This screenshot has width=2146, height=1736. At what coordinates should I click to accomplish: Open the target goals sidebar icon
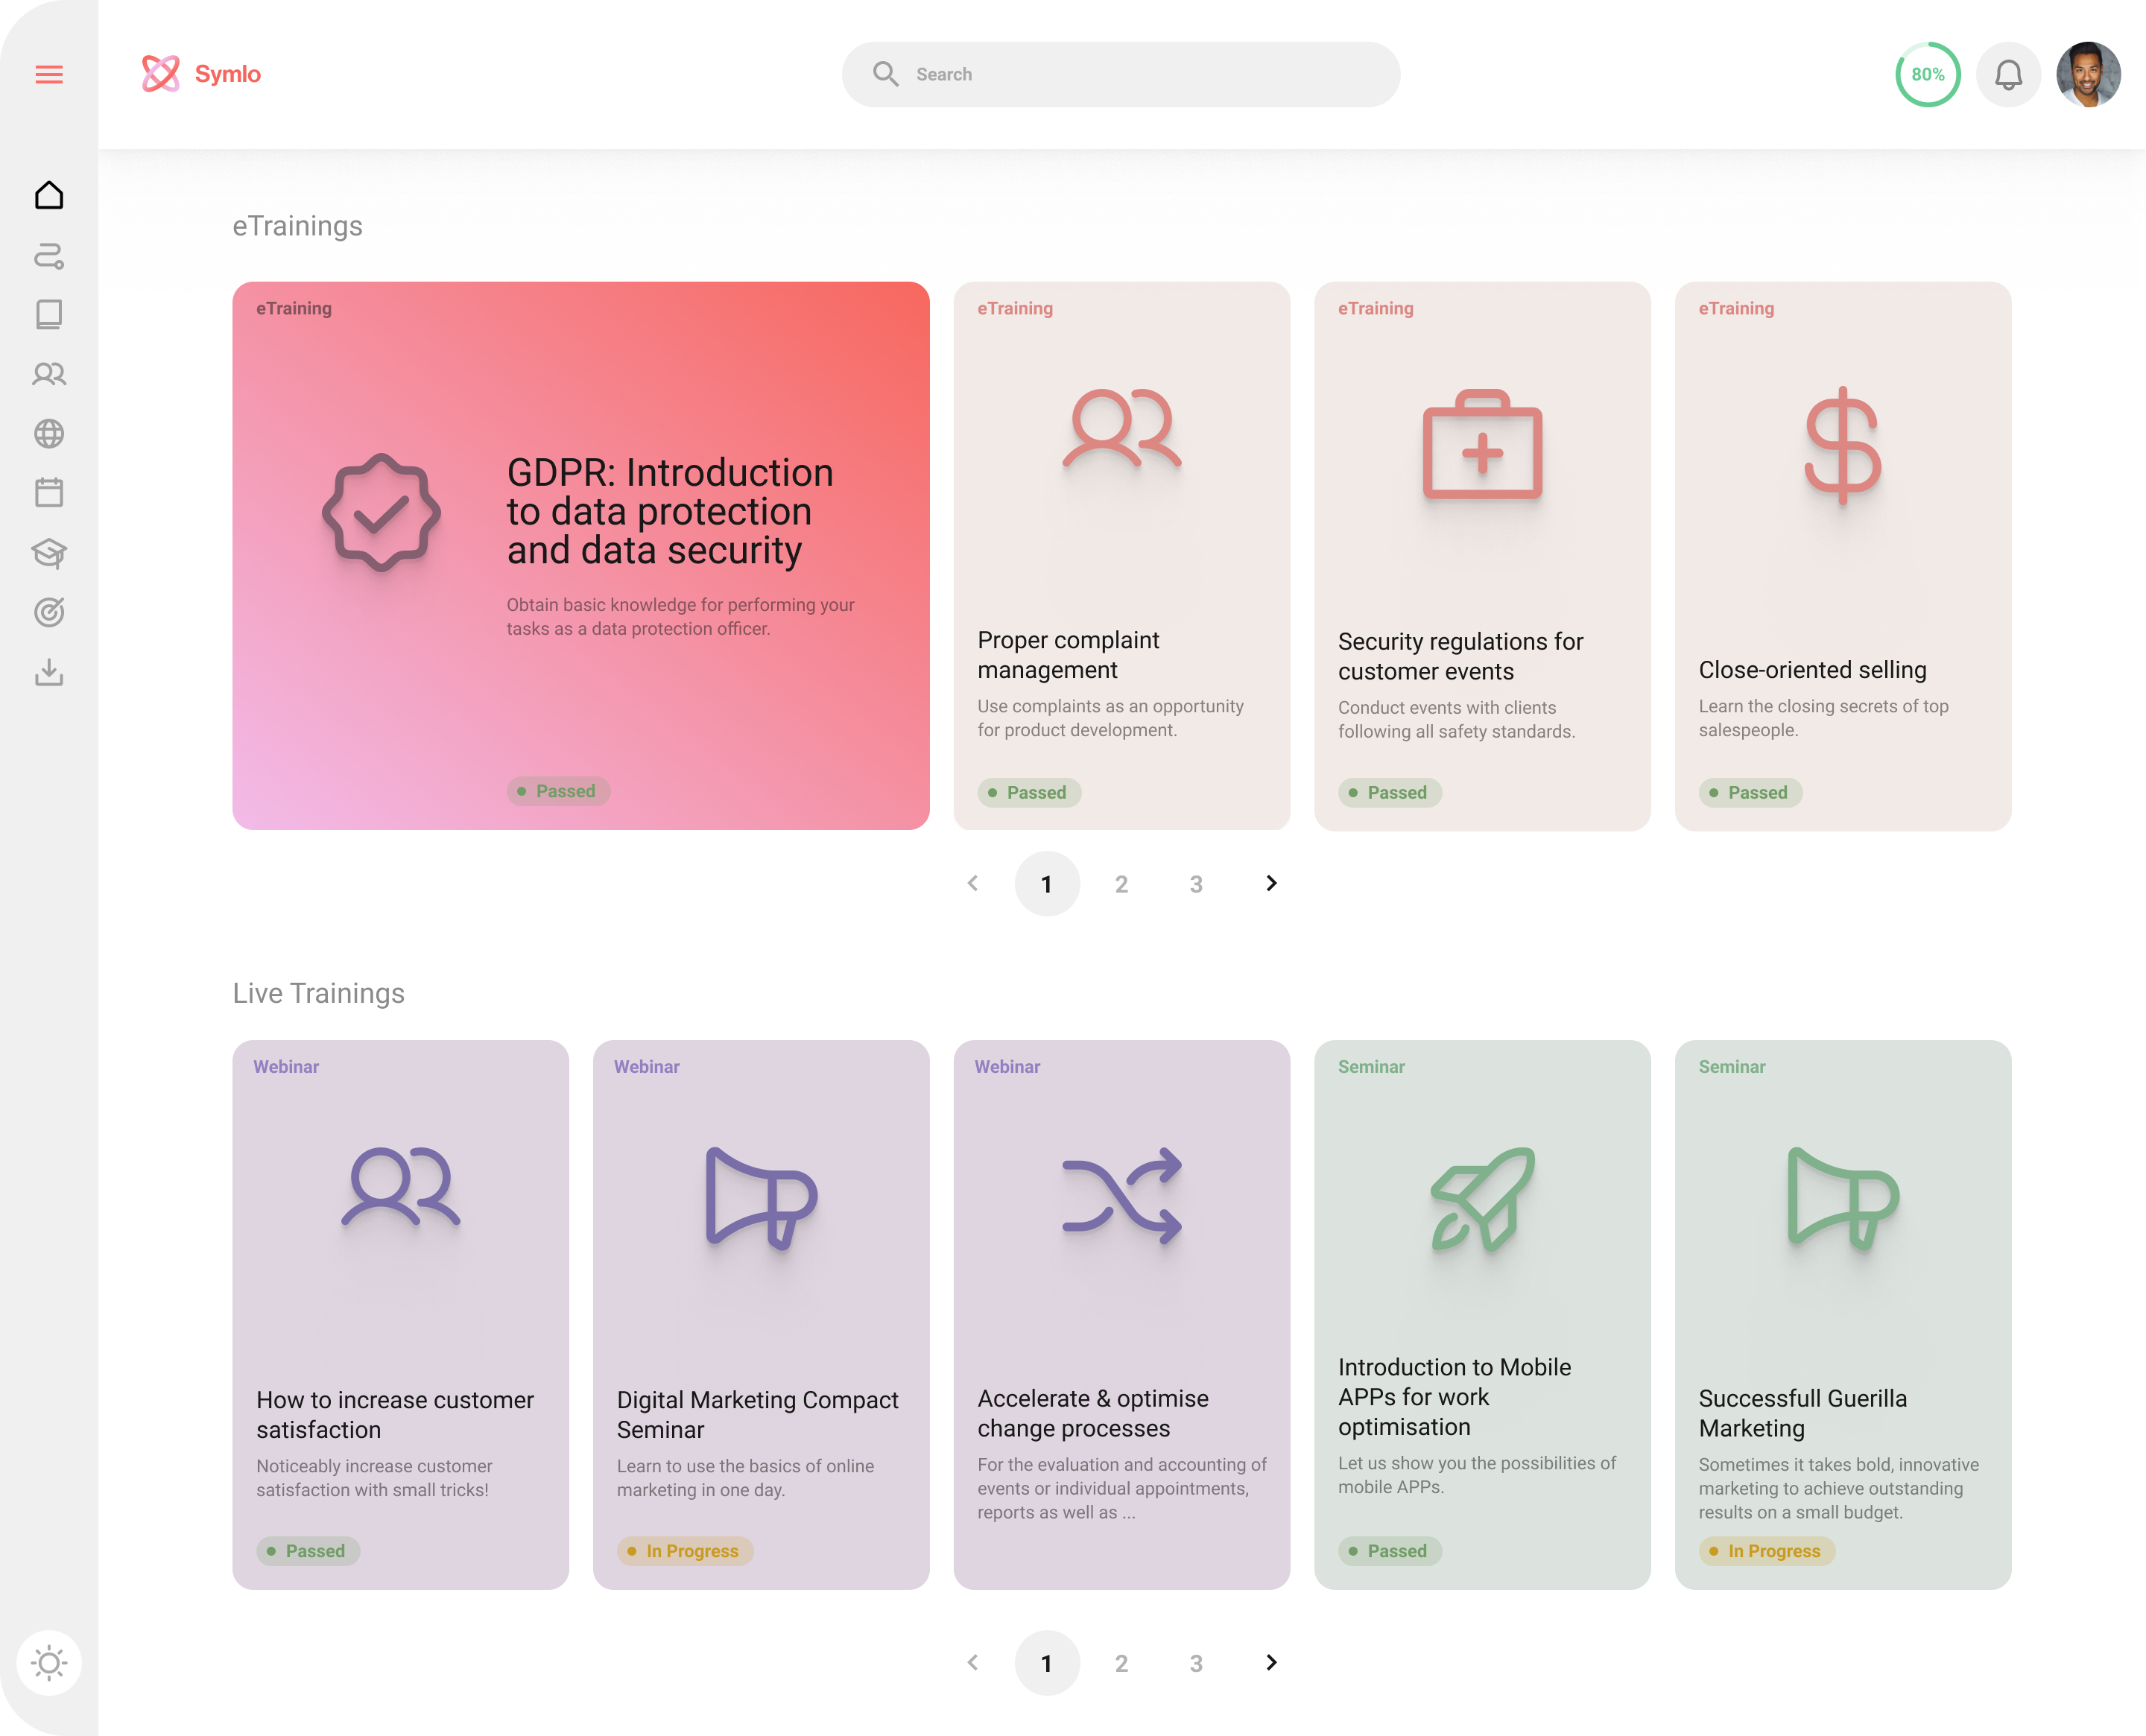pyautogui.click(x=49, y=612)
